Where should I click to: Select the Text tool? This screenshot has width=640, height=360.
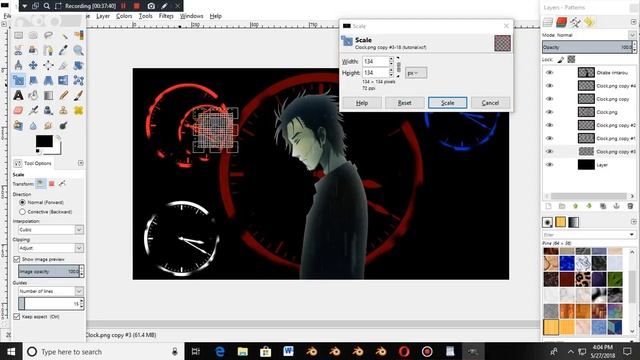pos(18,96)
